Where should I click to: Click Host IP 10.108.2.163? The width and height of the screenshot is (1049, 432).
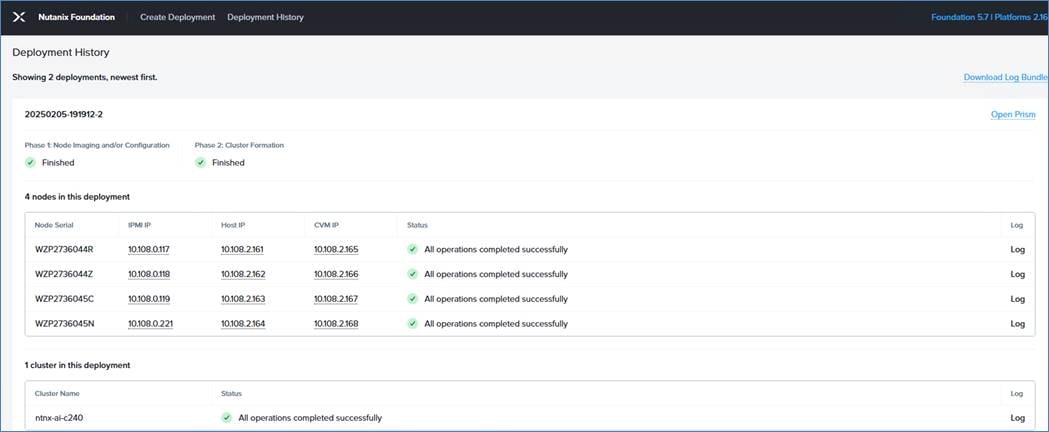coord(243,300)
